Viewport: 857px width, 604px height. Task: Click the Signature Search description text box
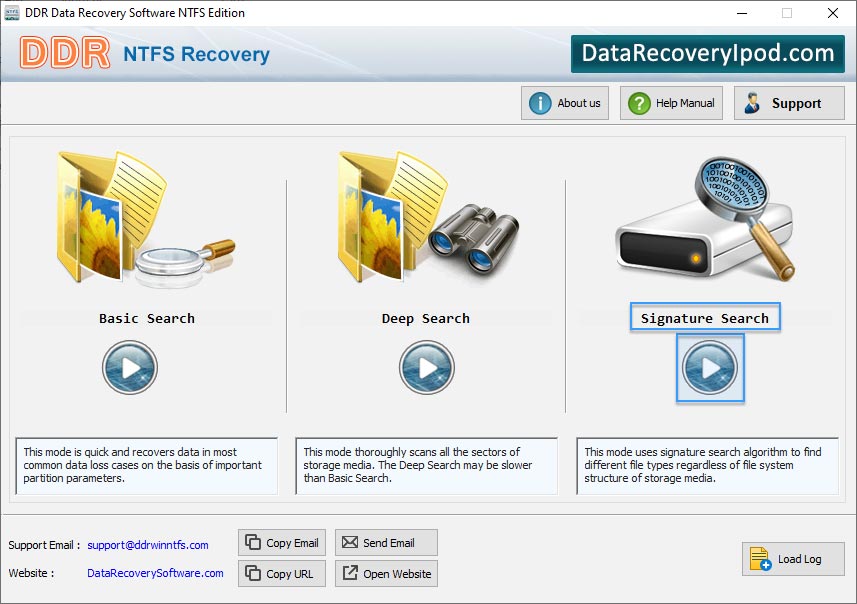(x=707, y=466)
